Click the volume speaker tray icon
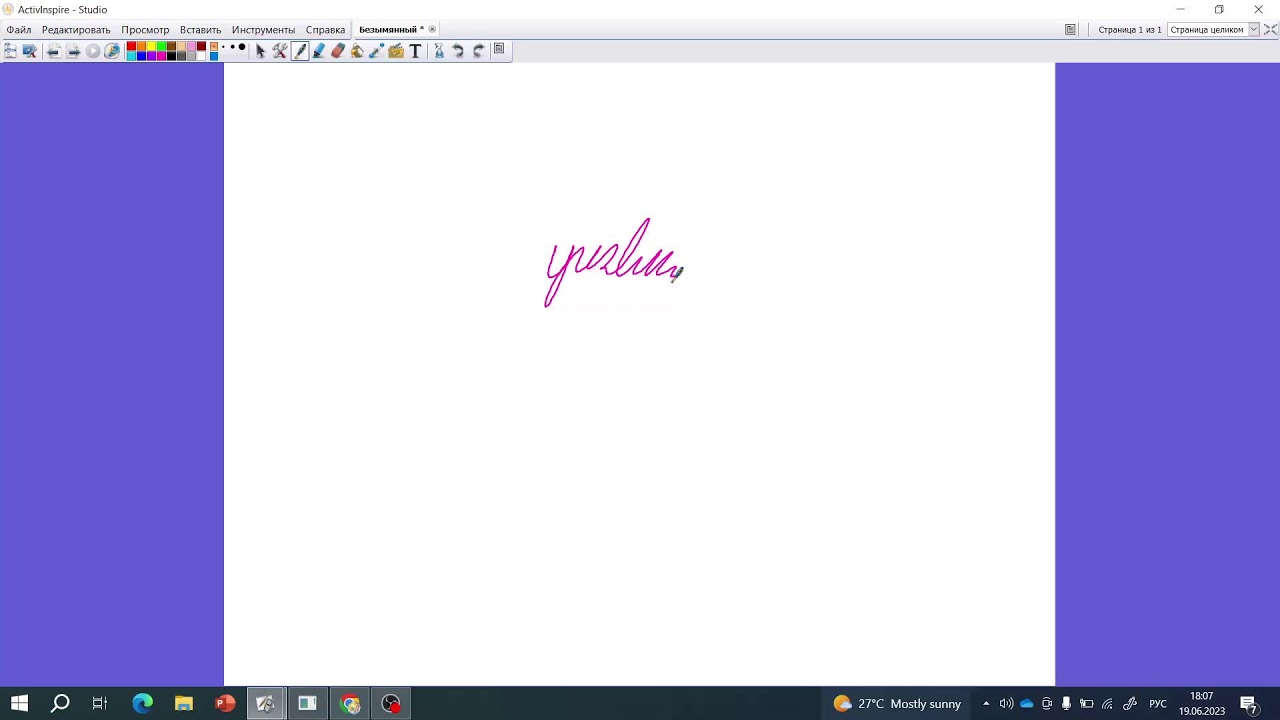 point(1006,703)
